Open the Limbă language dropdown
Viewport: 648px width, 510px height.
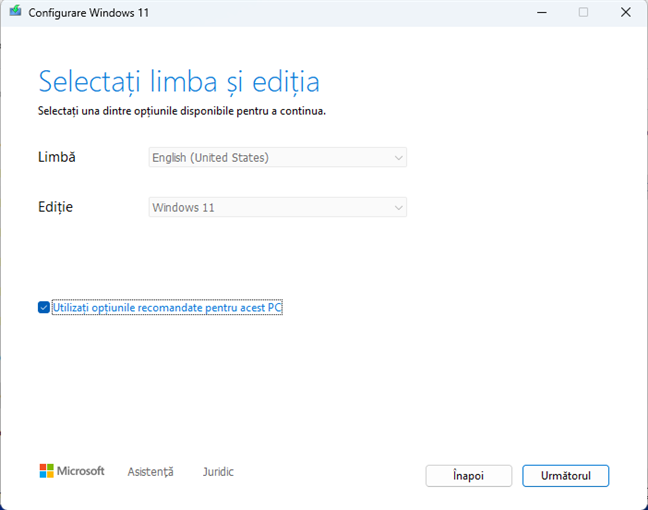278,157
